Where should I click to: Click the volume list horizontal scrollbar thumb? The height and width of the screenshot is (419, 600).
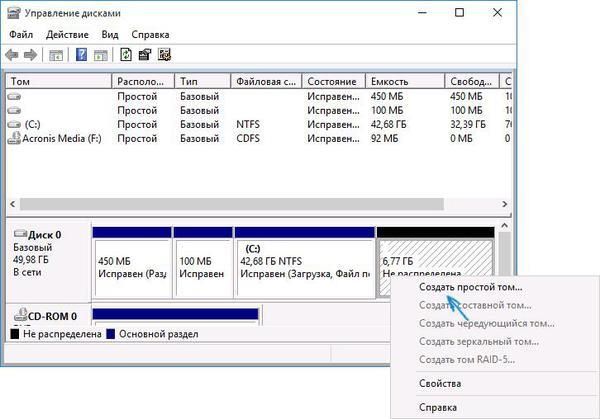point(232,204)
